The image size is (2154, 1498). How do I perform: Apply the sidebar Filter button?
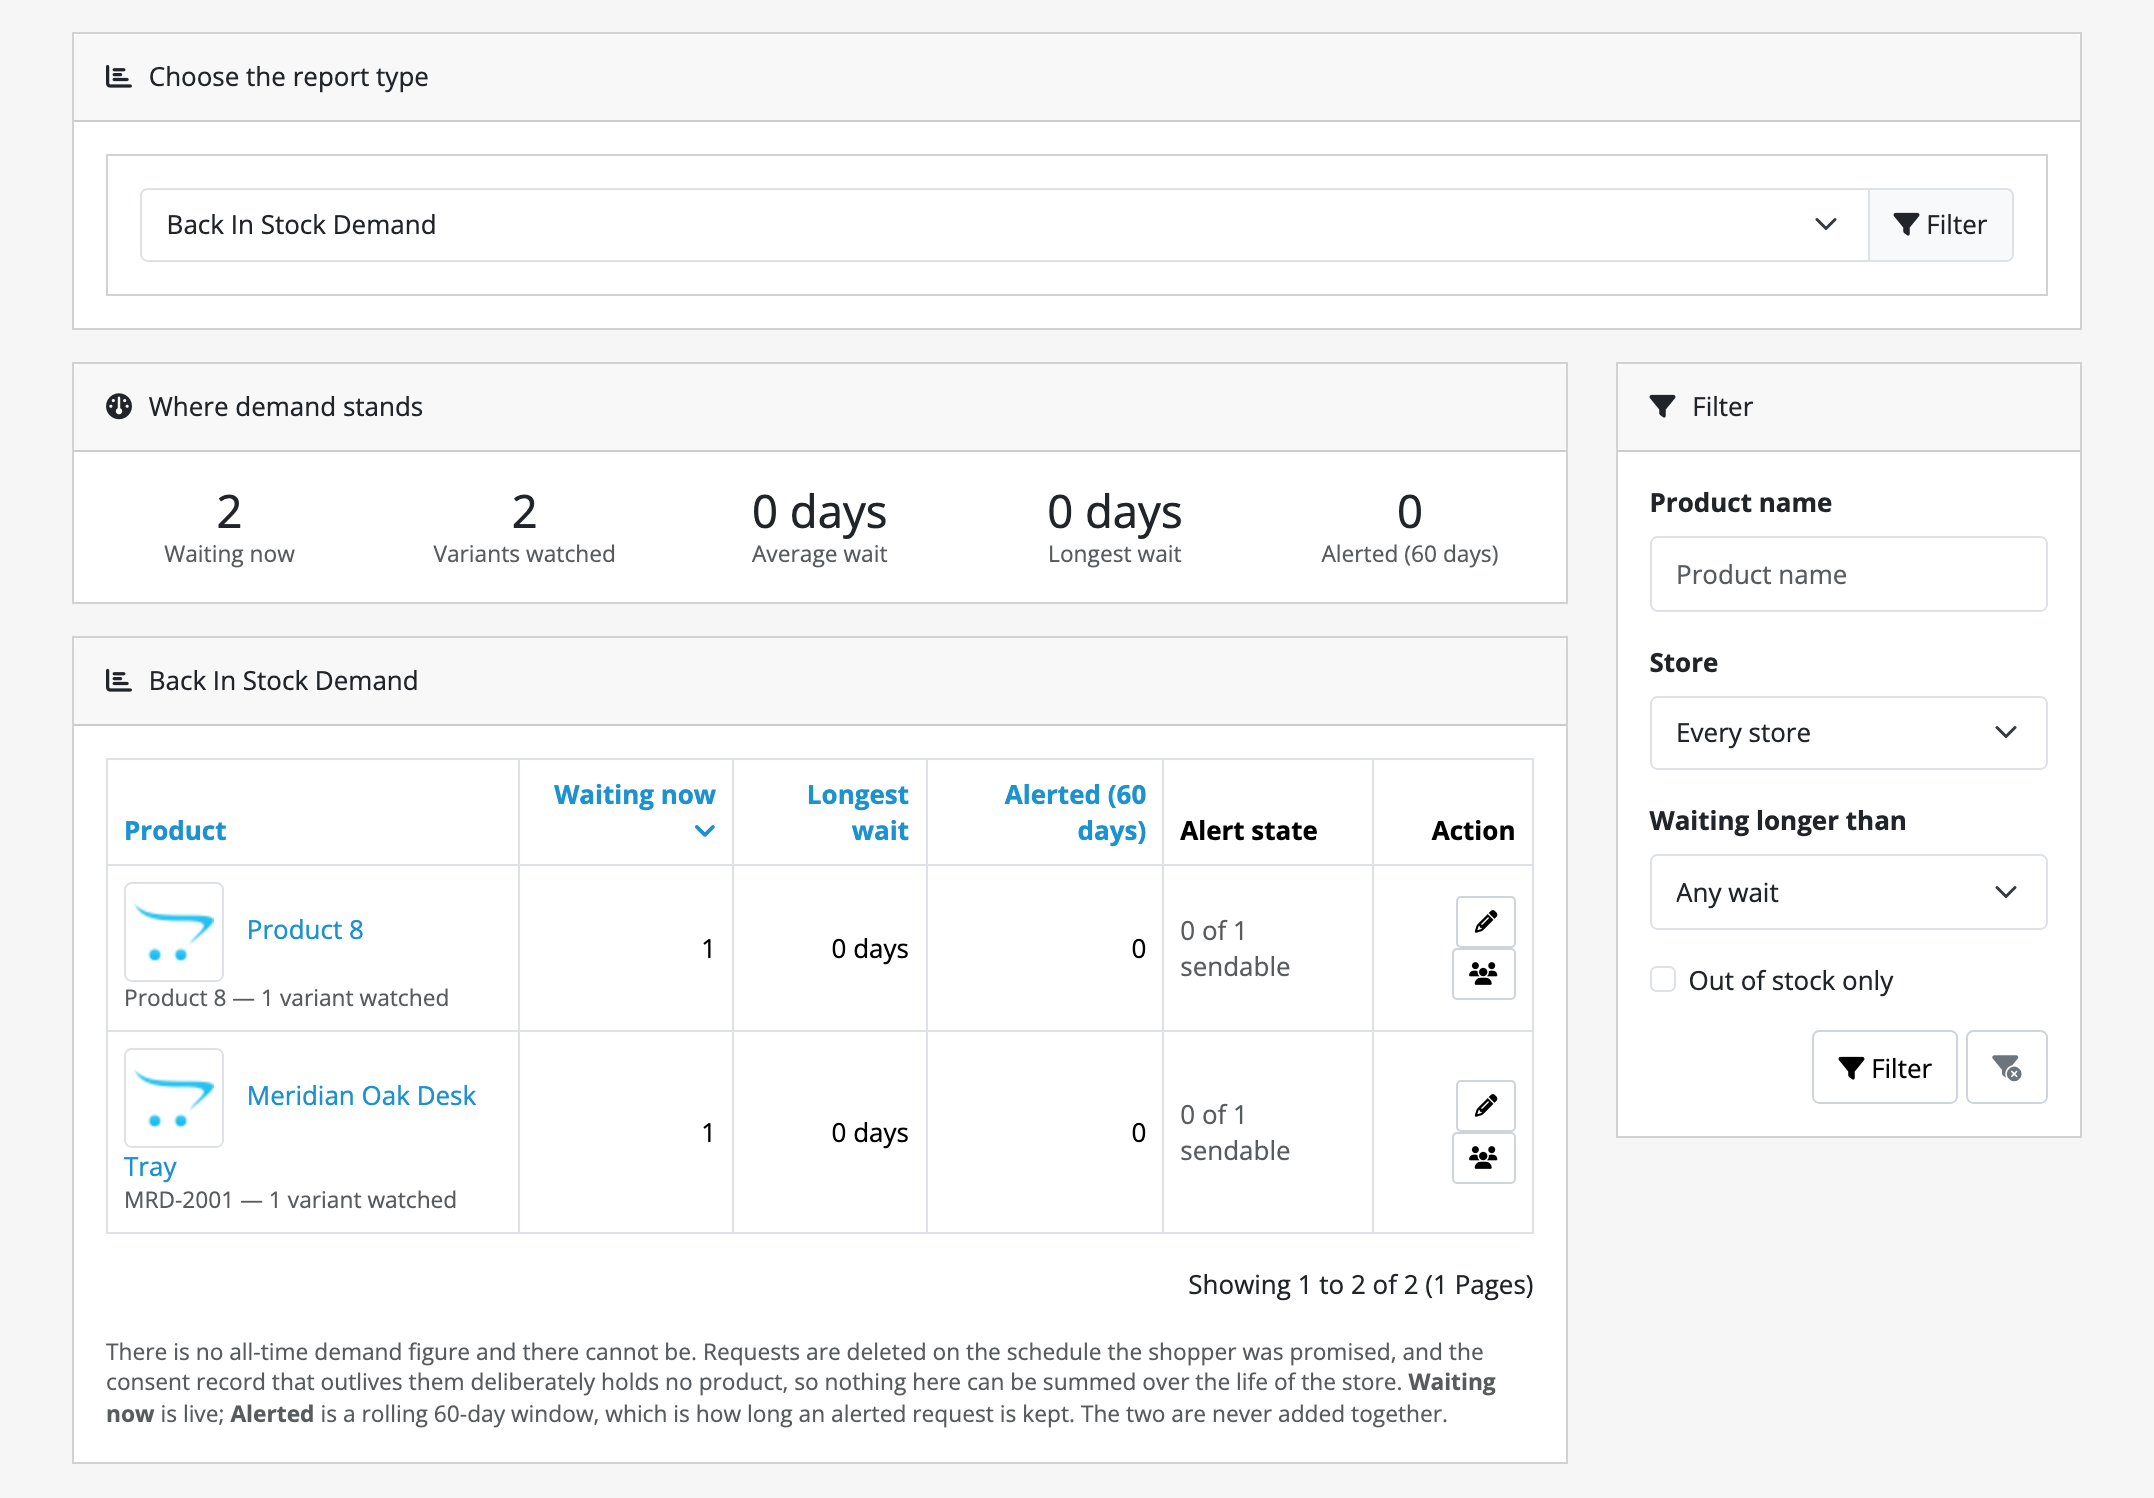(x=1884, y=1067)
